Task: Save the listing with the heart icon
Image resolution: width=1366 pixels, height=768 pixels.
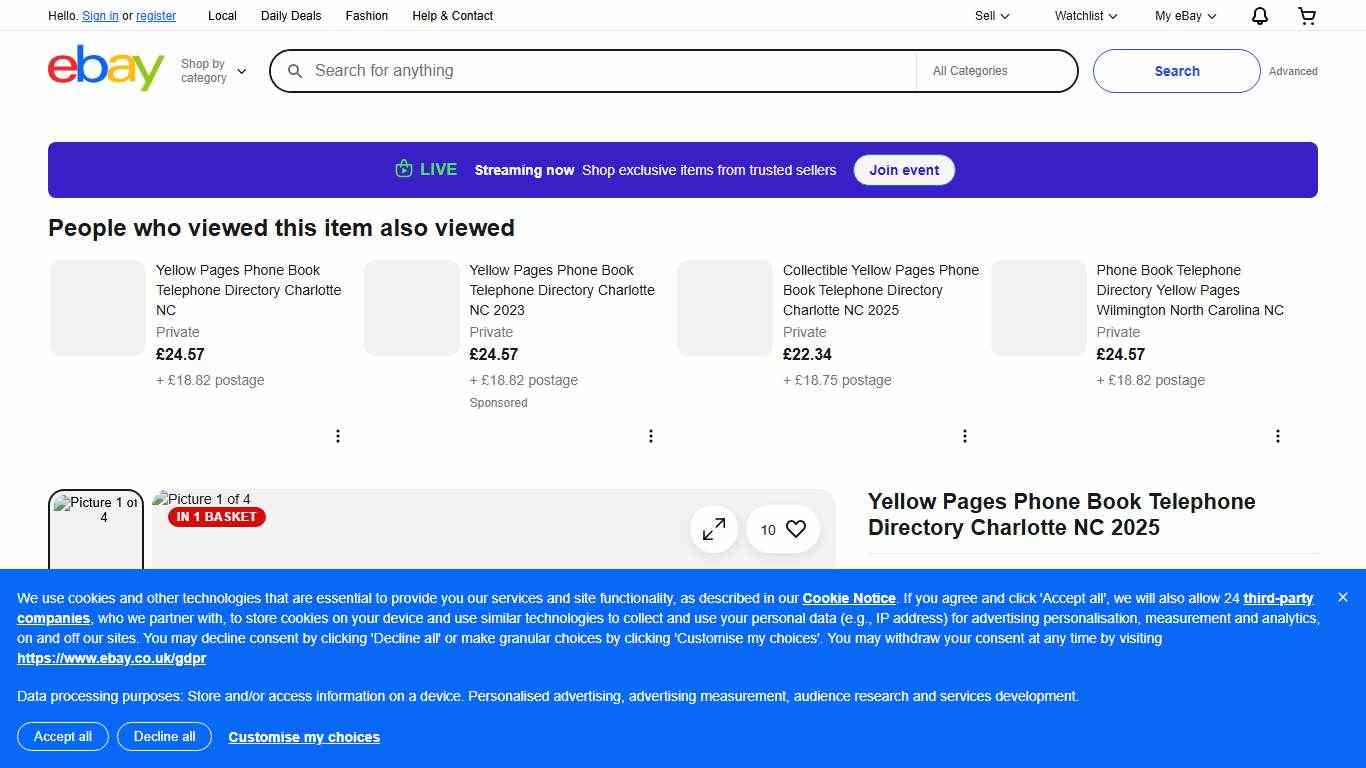Action: tap(795, 529)
